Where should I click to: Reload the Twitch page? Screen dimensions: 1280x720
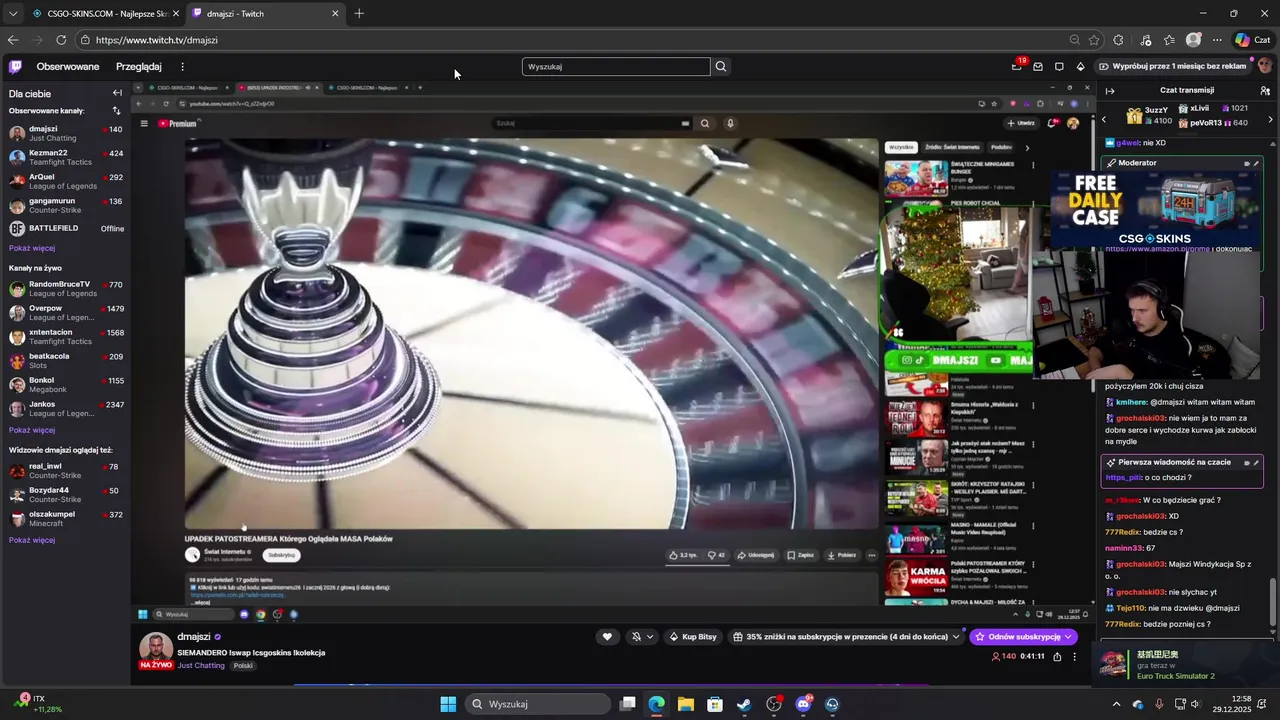(x=61, y=40)
